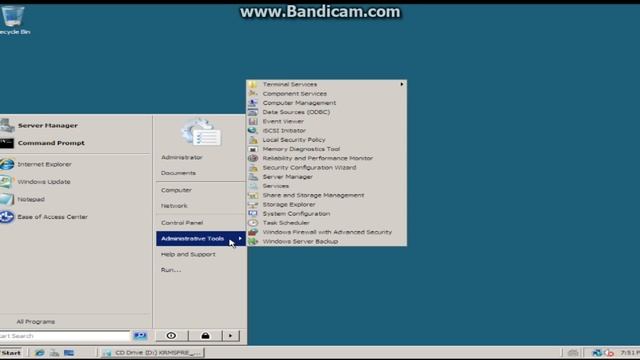Click the lock computer button
640x360 pixels.
[x=205, y=336]
